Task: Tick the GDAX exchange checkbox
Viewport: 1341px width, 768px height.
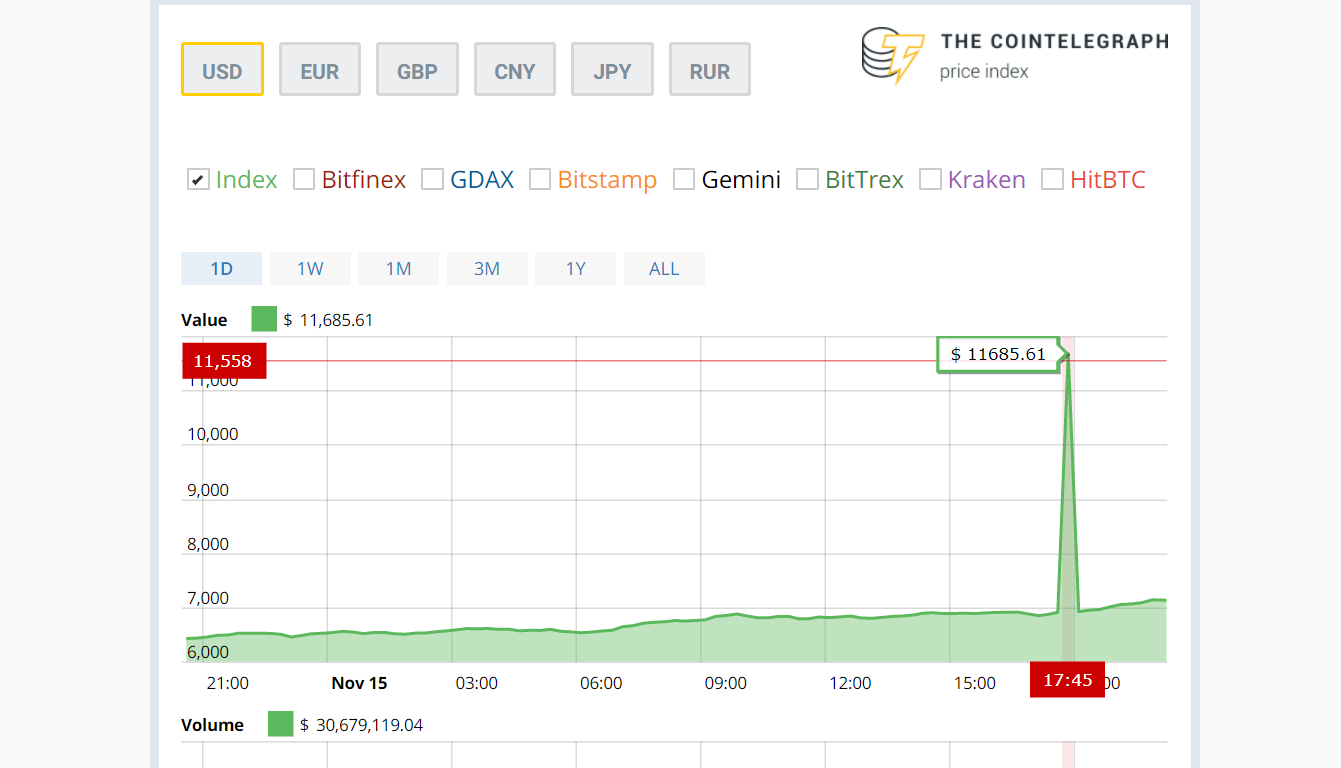Action: [x=432, y=180]
